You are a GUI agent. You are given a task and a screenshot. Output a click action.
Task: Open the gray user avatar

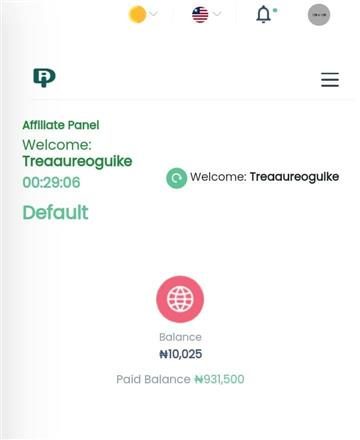319,15
